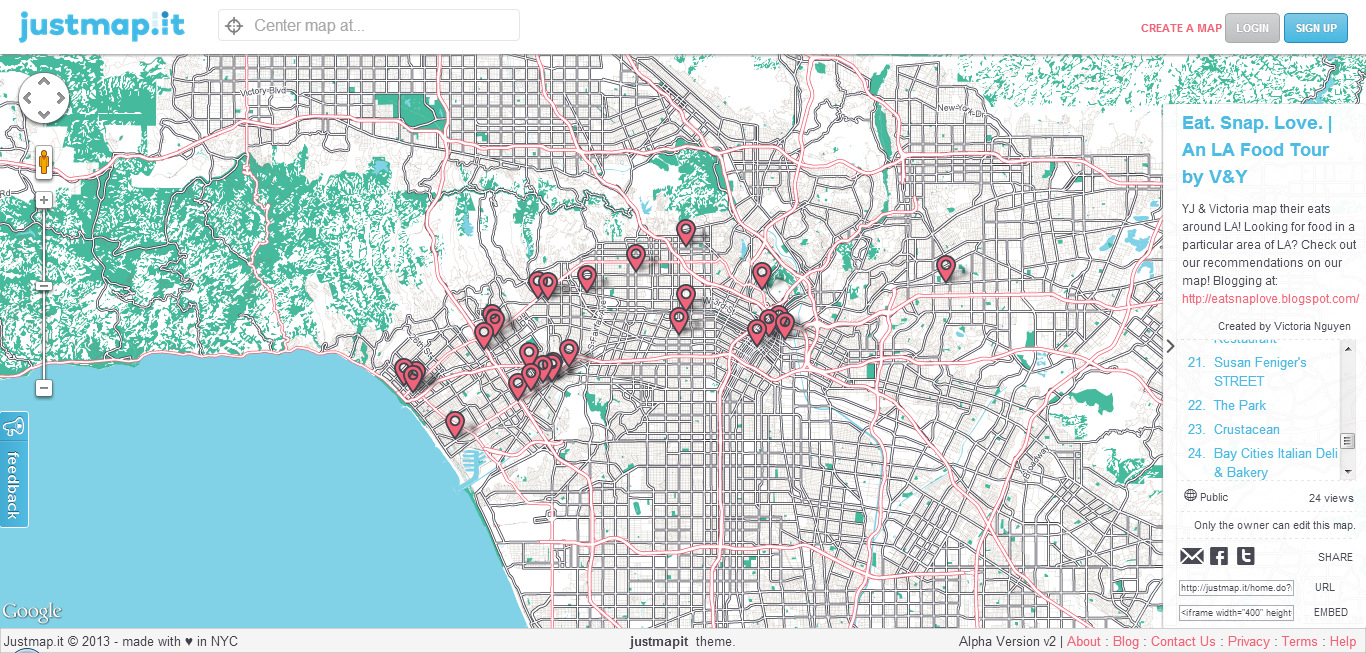Open the feedback side tab
The height and width of the screenshot is (653, 1366).
point(14,469)
